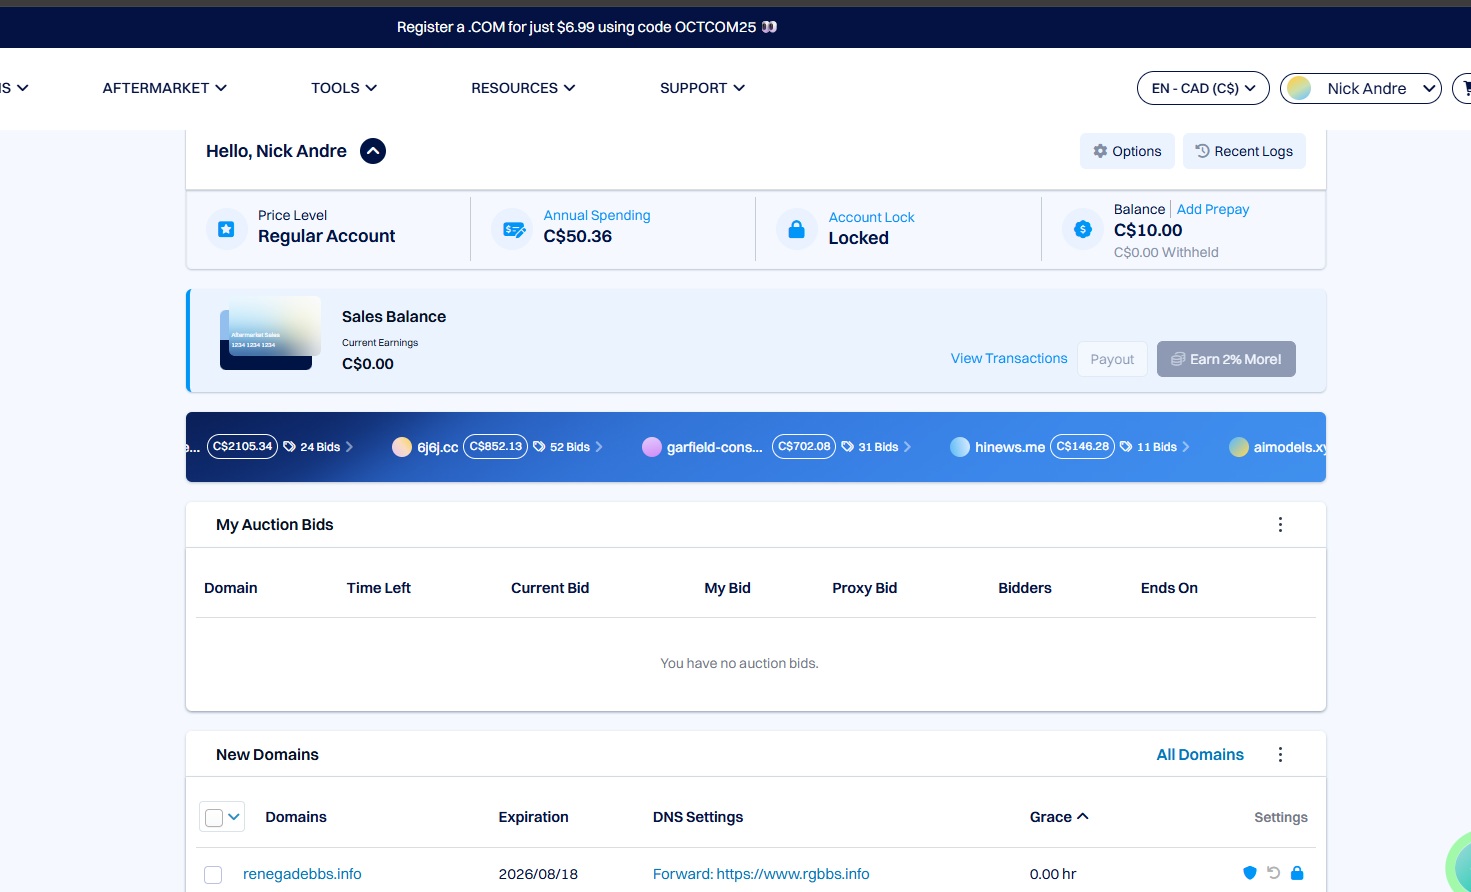Screen dimensions: 1471x892
Task: Click the Balance dollar coin icon
Action: click(x=1083, y=229)
